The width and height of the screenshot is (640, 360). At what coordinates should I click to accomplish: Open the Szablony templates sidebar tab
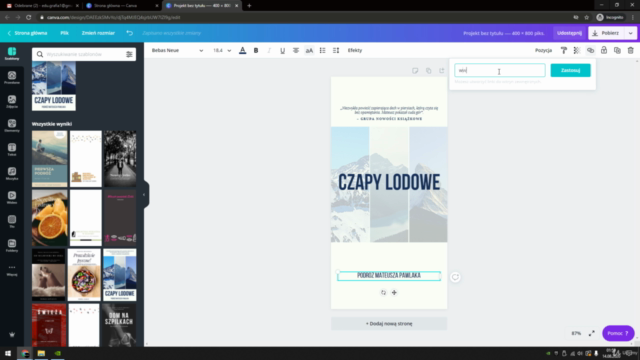click(x=12, y=53)
